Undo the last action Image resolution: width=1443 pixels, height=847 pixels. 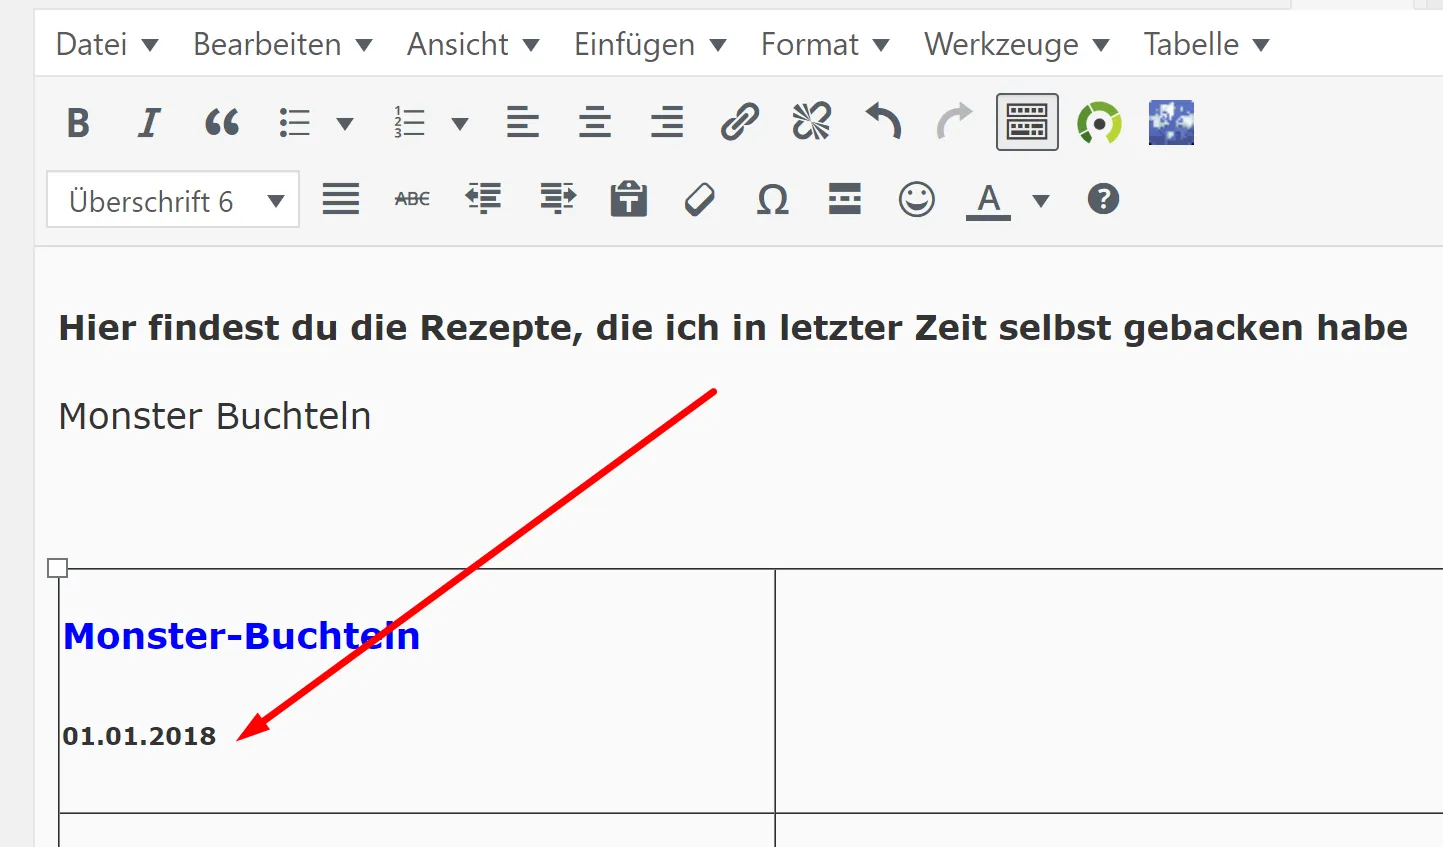pyautogui.click(x=883, y=123)
